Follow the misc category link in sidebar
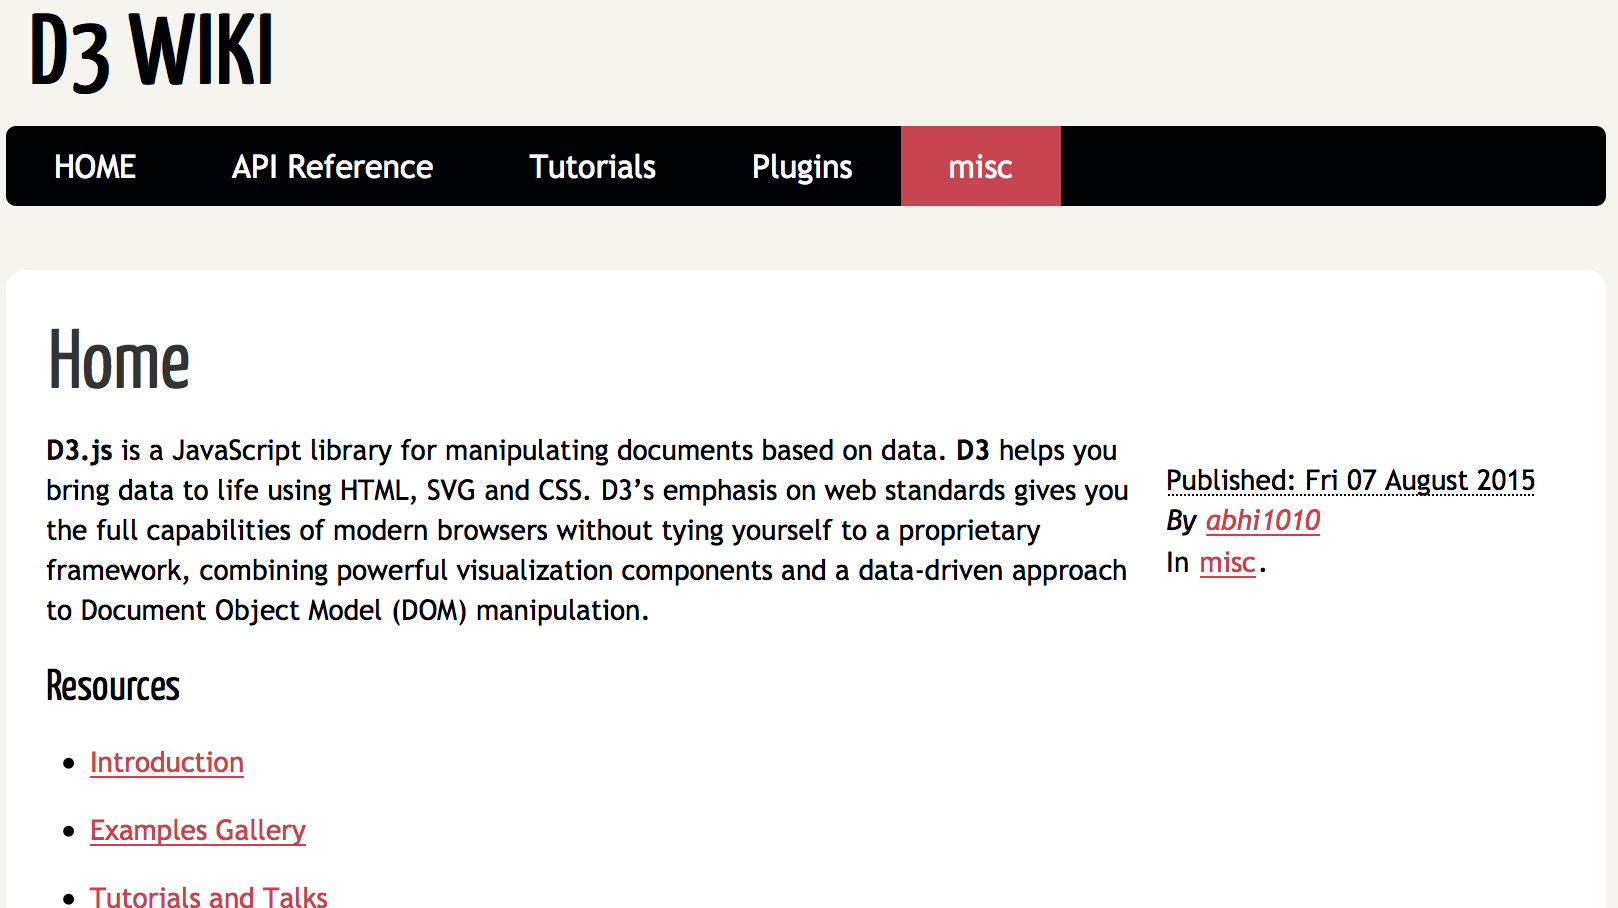Screen dimensions: 1618x908 click(1227, 563)
